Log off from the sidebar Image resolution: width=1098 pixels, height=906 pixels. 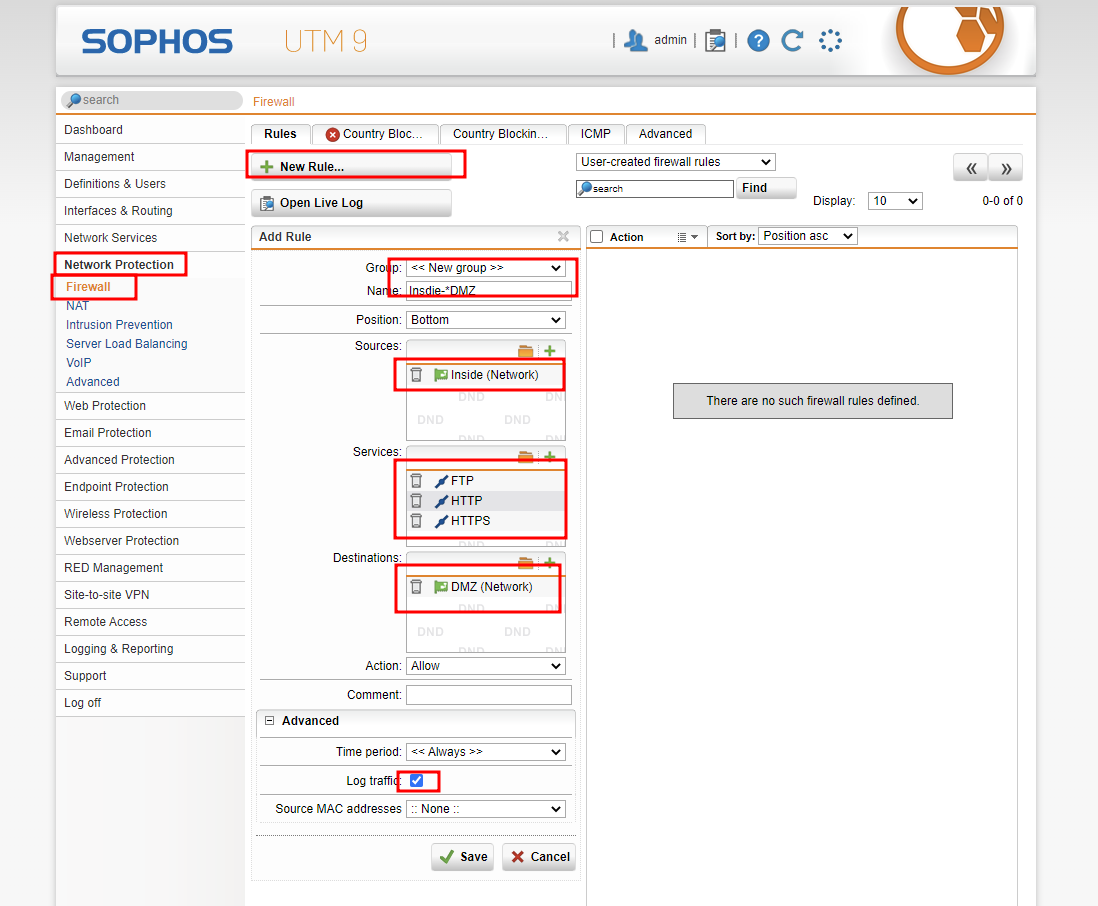click(83, 702)
